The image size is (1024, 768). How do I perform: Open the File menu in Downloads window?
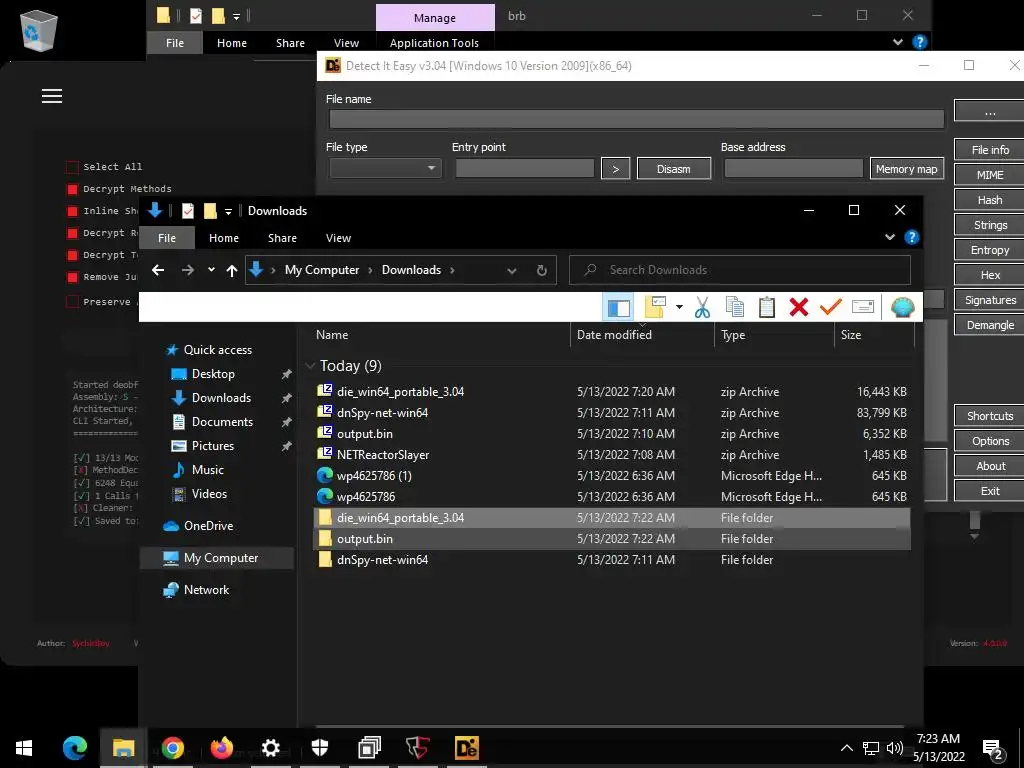[167, 238]
